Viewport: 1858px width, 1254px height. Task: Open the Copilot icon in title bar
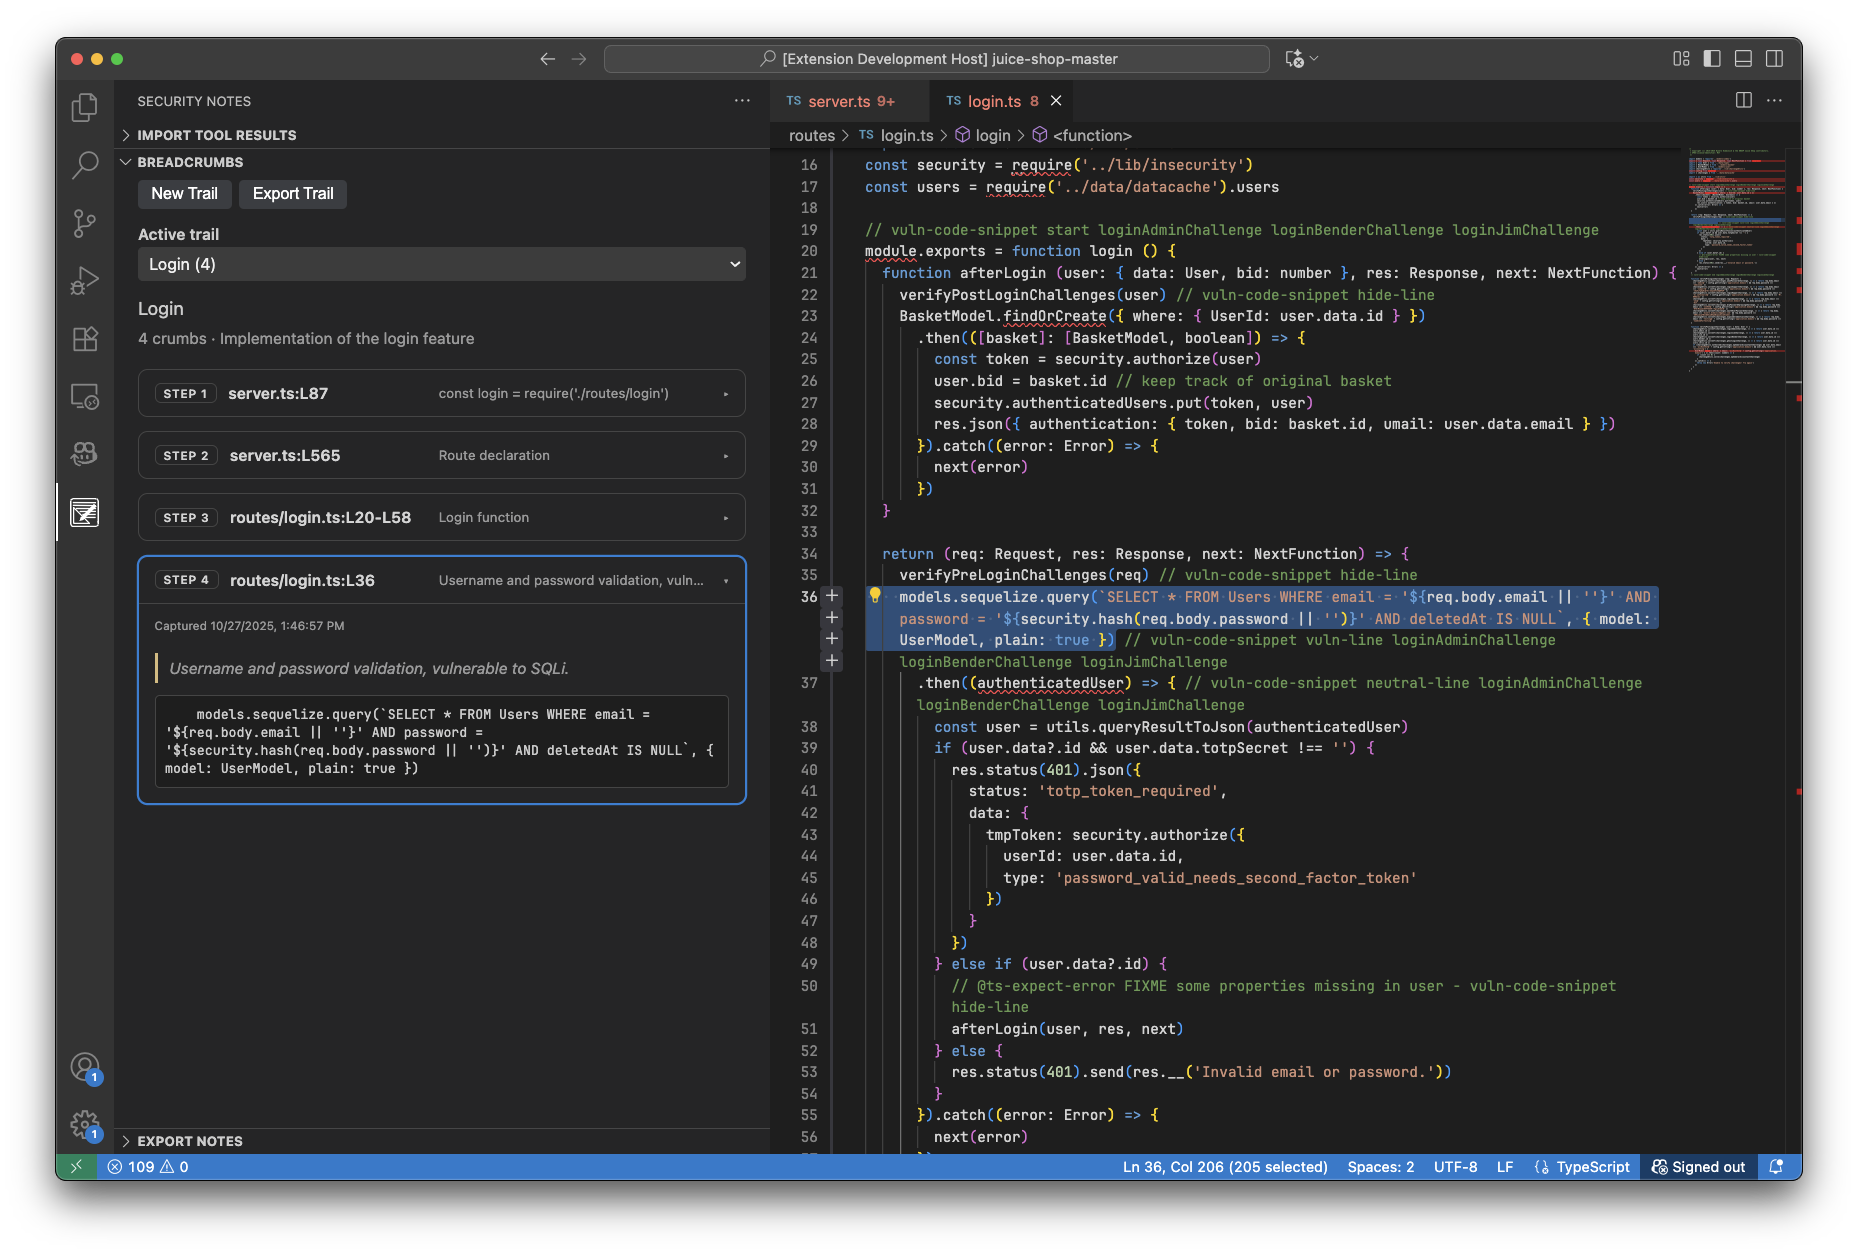click(x=1294, y=59)
